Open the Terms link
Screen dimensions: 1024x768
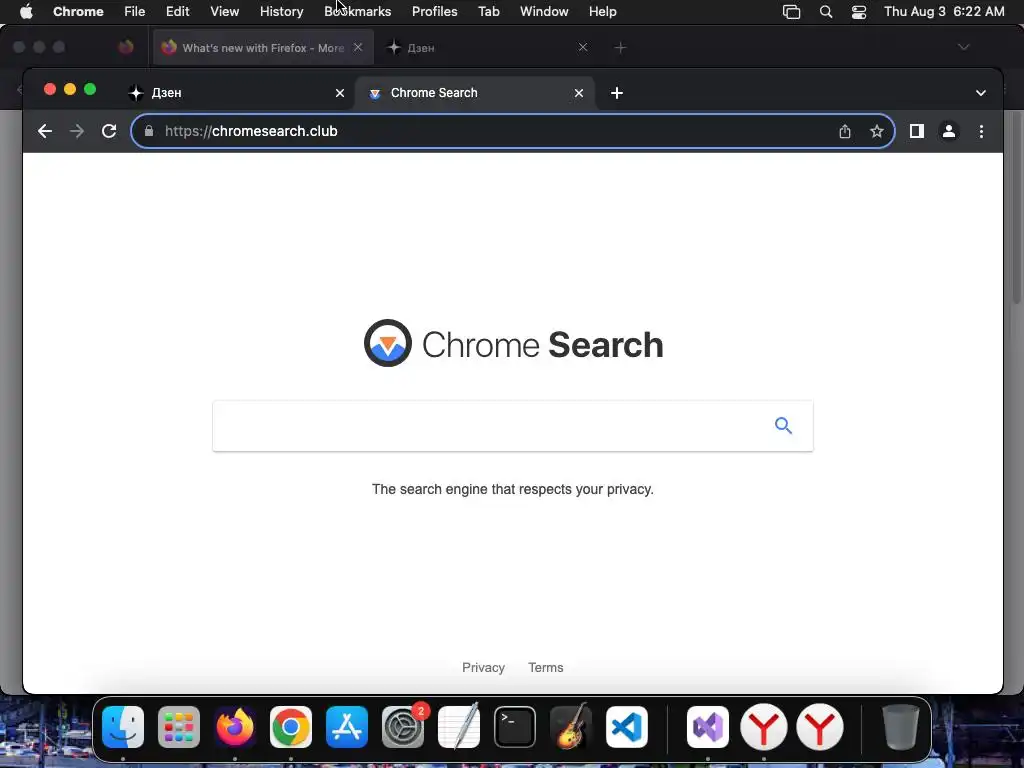545,667
